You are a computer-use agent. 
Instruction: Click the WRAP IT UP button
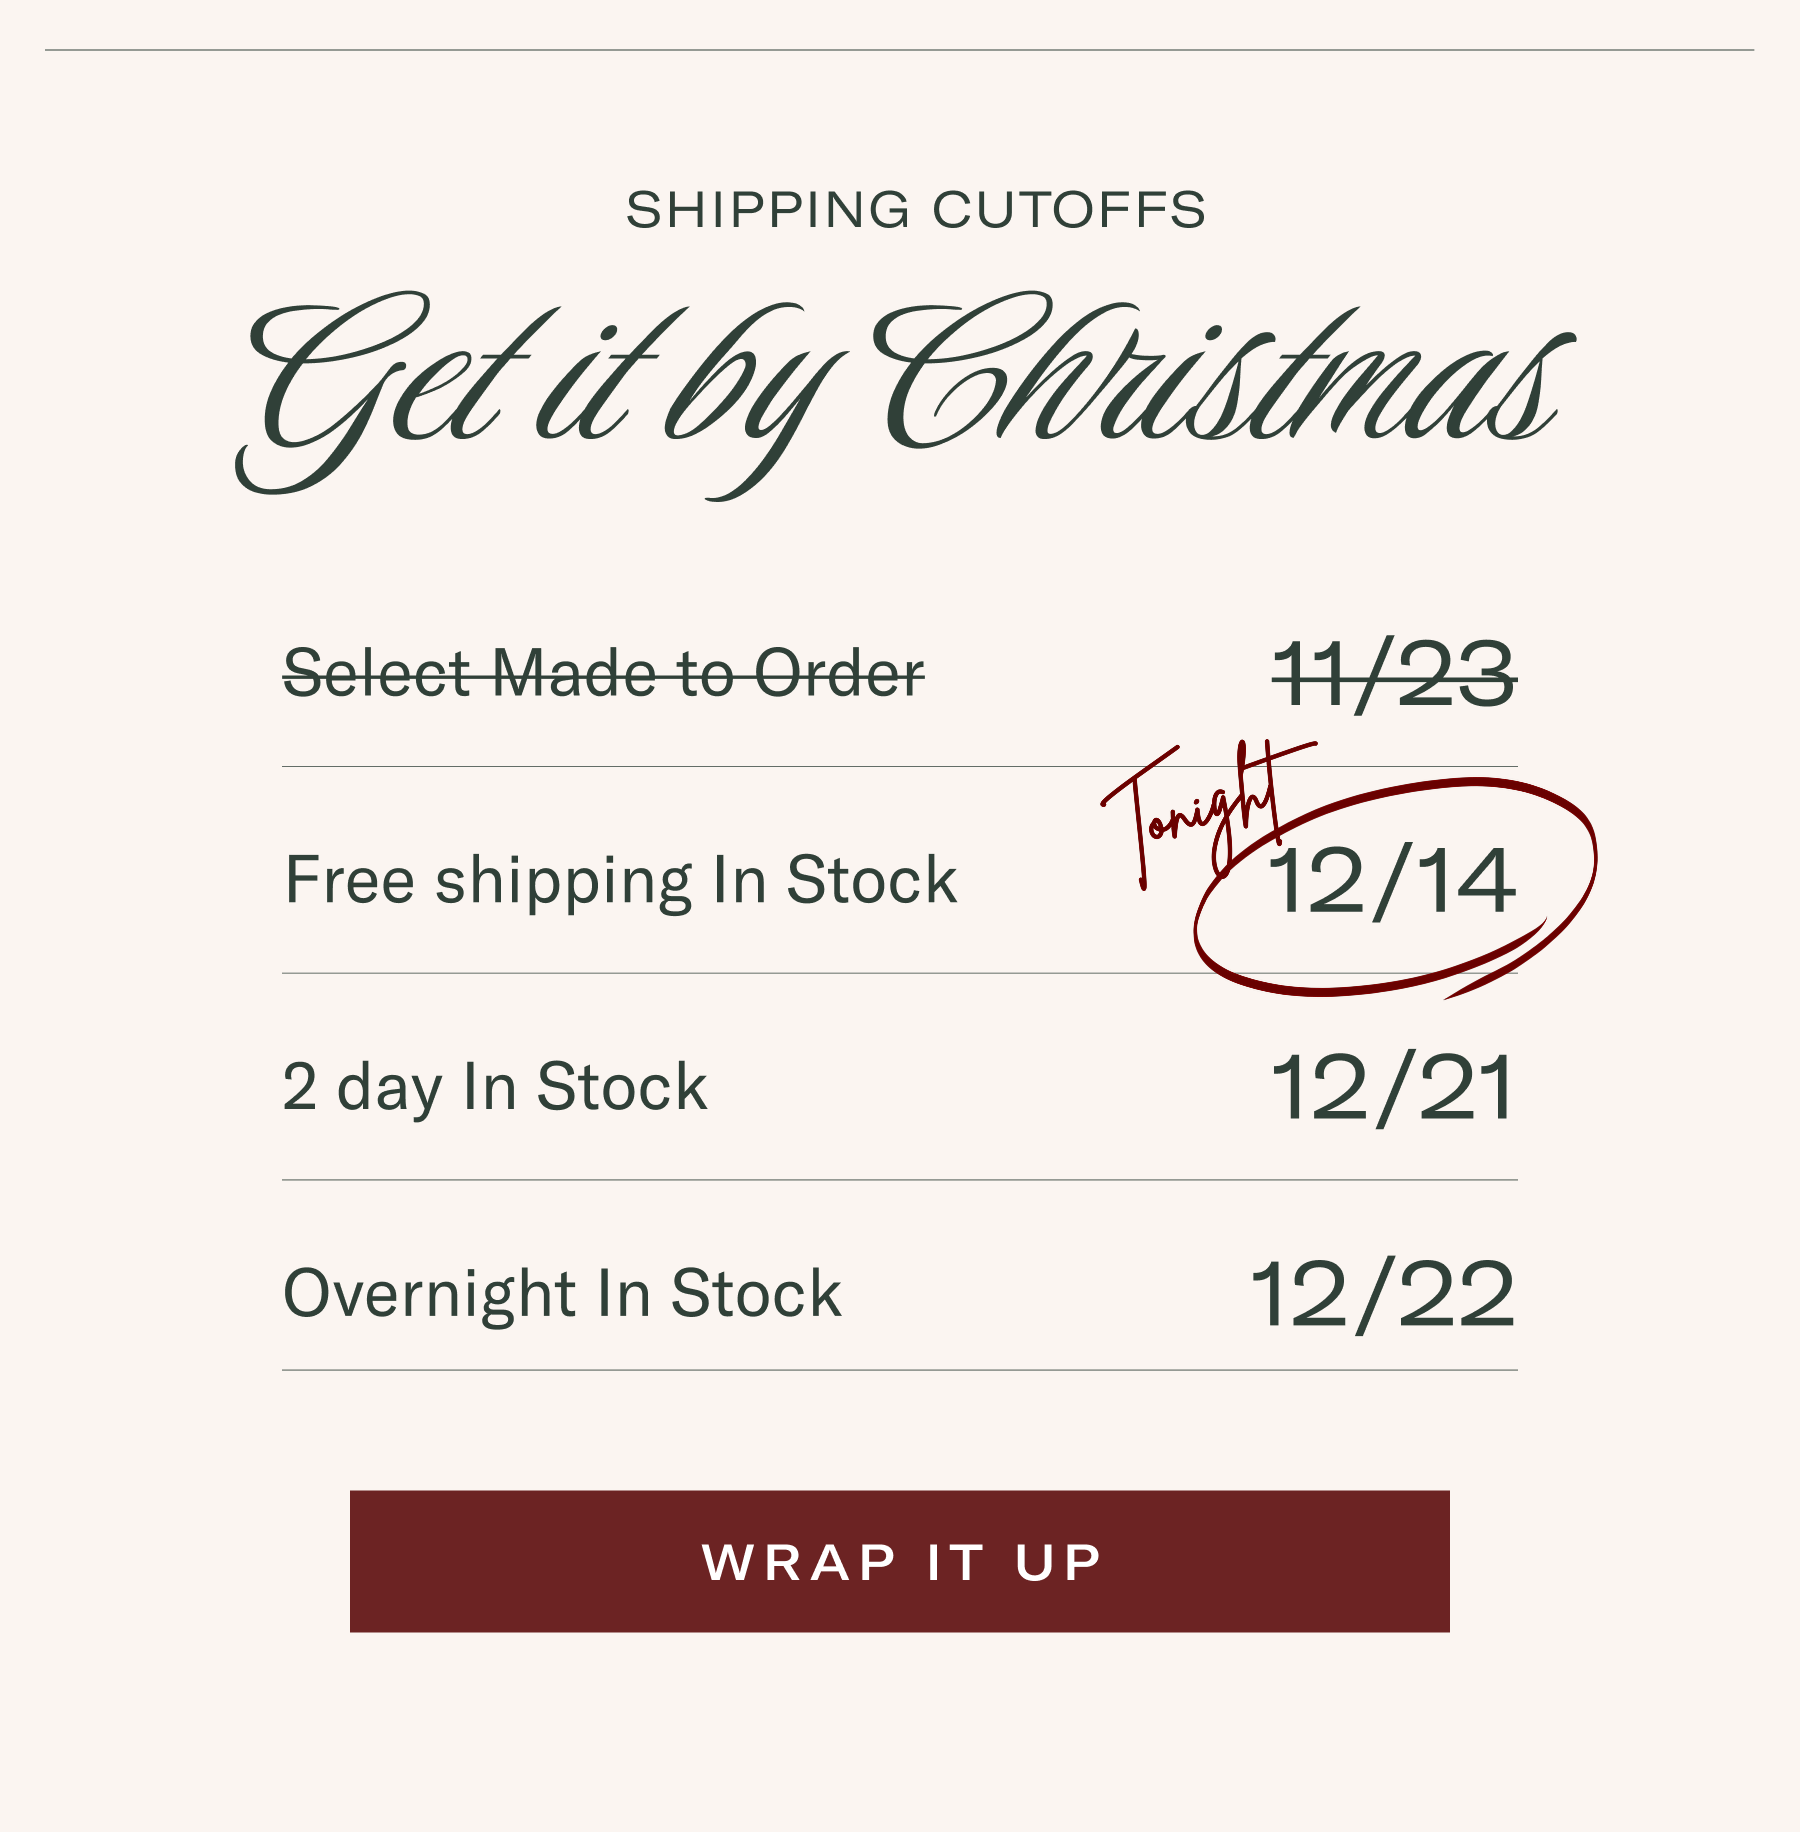(899, 1561)
